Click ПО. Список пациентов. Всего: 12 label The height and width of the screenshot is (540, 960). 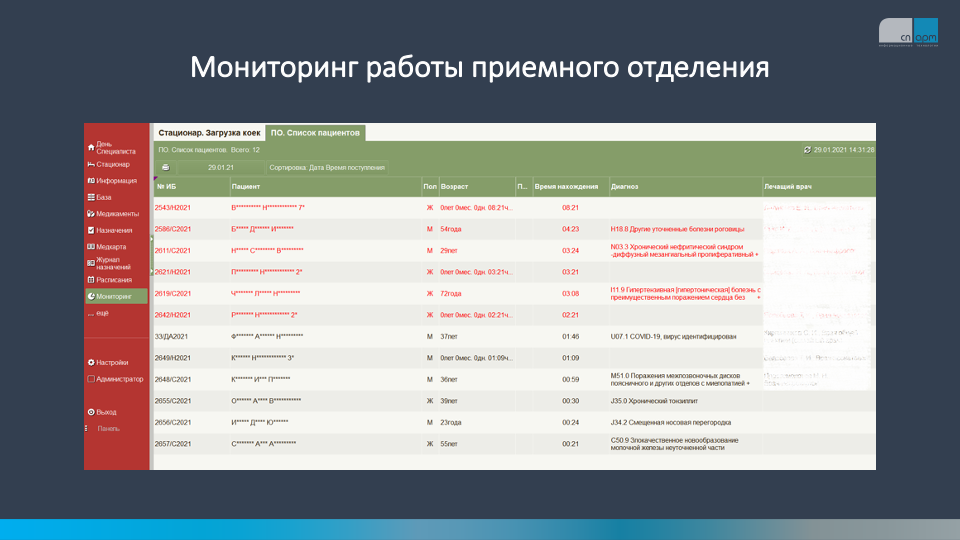click(209, 150)
